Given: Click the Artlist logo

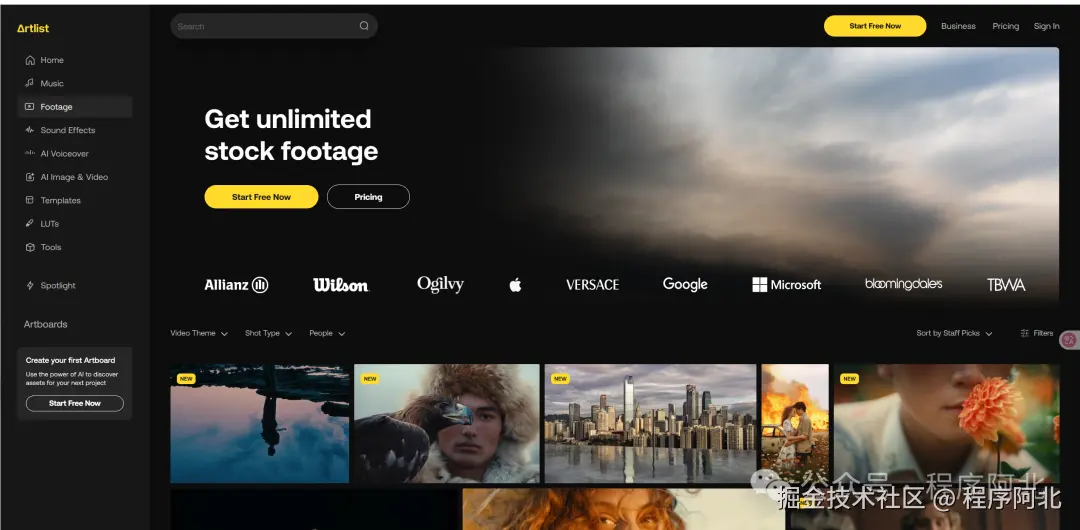Looking at the screenshot, I should pos(33,28).
